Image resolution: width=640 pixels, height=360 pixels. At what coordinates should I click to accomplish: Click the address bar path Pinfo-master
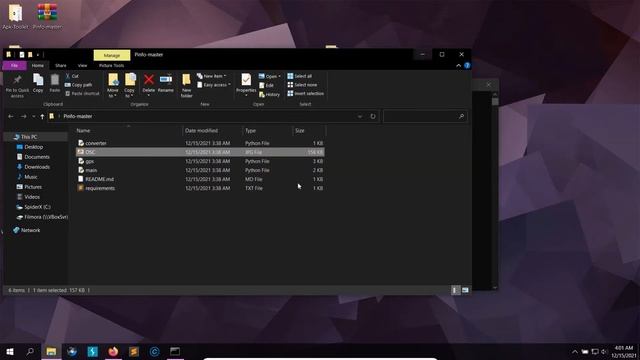coord(78,116)
